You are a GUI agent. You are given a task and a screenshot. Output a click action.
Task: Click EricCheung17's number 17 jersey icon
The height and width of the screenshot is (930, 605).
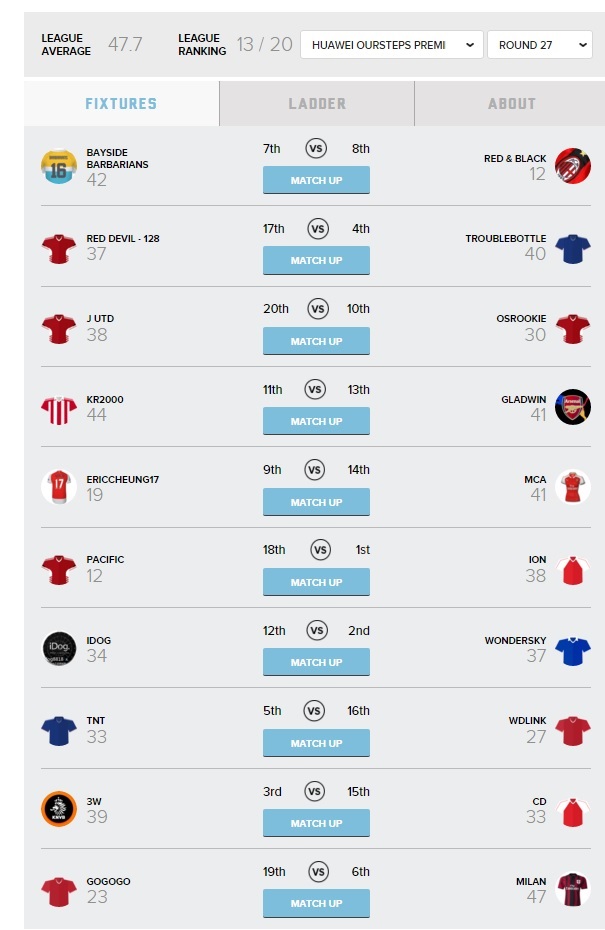coord(59,487)
